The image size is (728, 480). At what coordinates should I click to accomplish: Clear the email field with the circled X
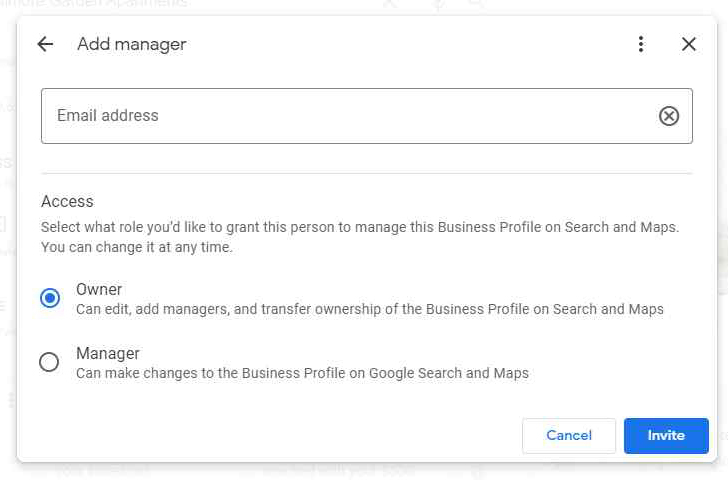(669, 116)
